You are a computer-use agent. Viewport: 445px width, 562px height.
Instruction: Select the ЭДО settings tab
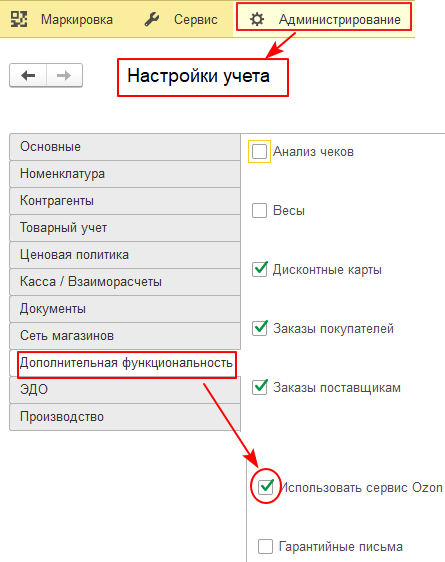click(125, 390)
